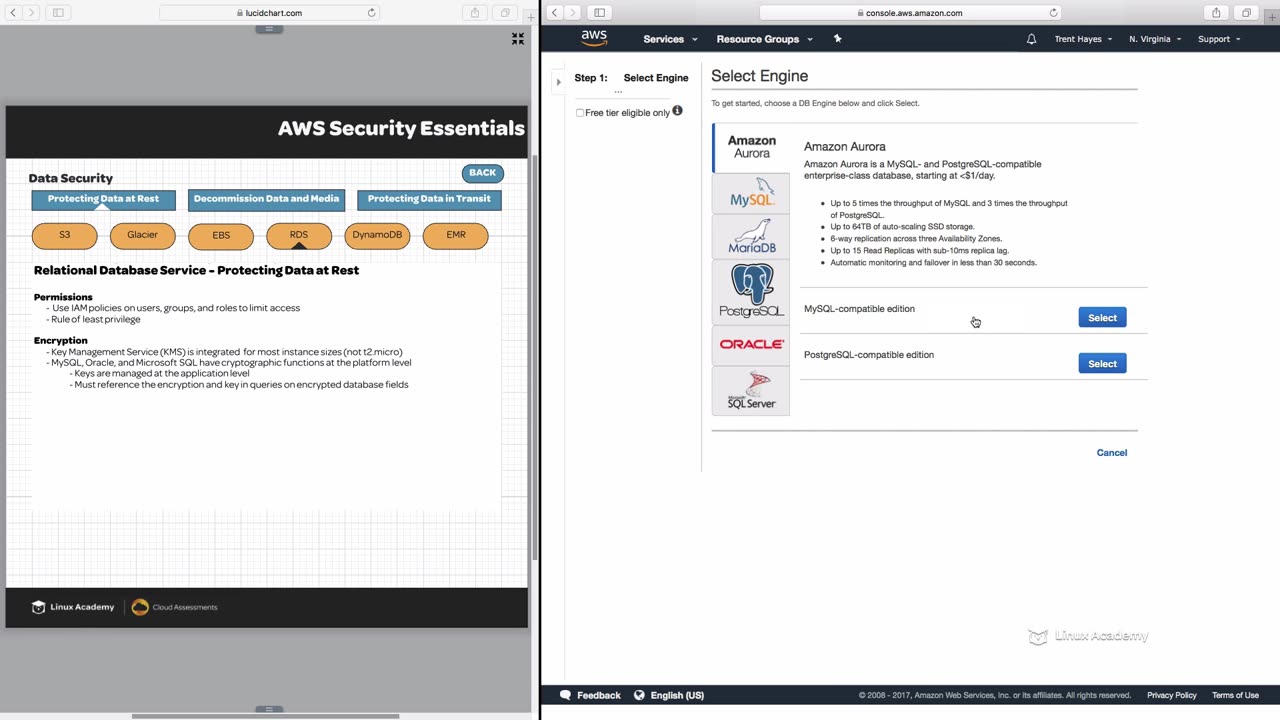Image resolution: width=1280 pixels, height=720 pixels.
Task: Reload the lucidchart.com page
Action: point(372,13)
